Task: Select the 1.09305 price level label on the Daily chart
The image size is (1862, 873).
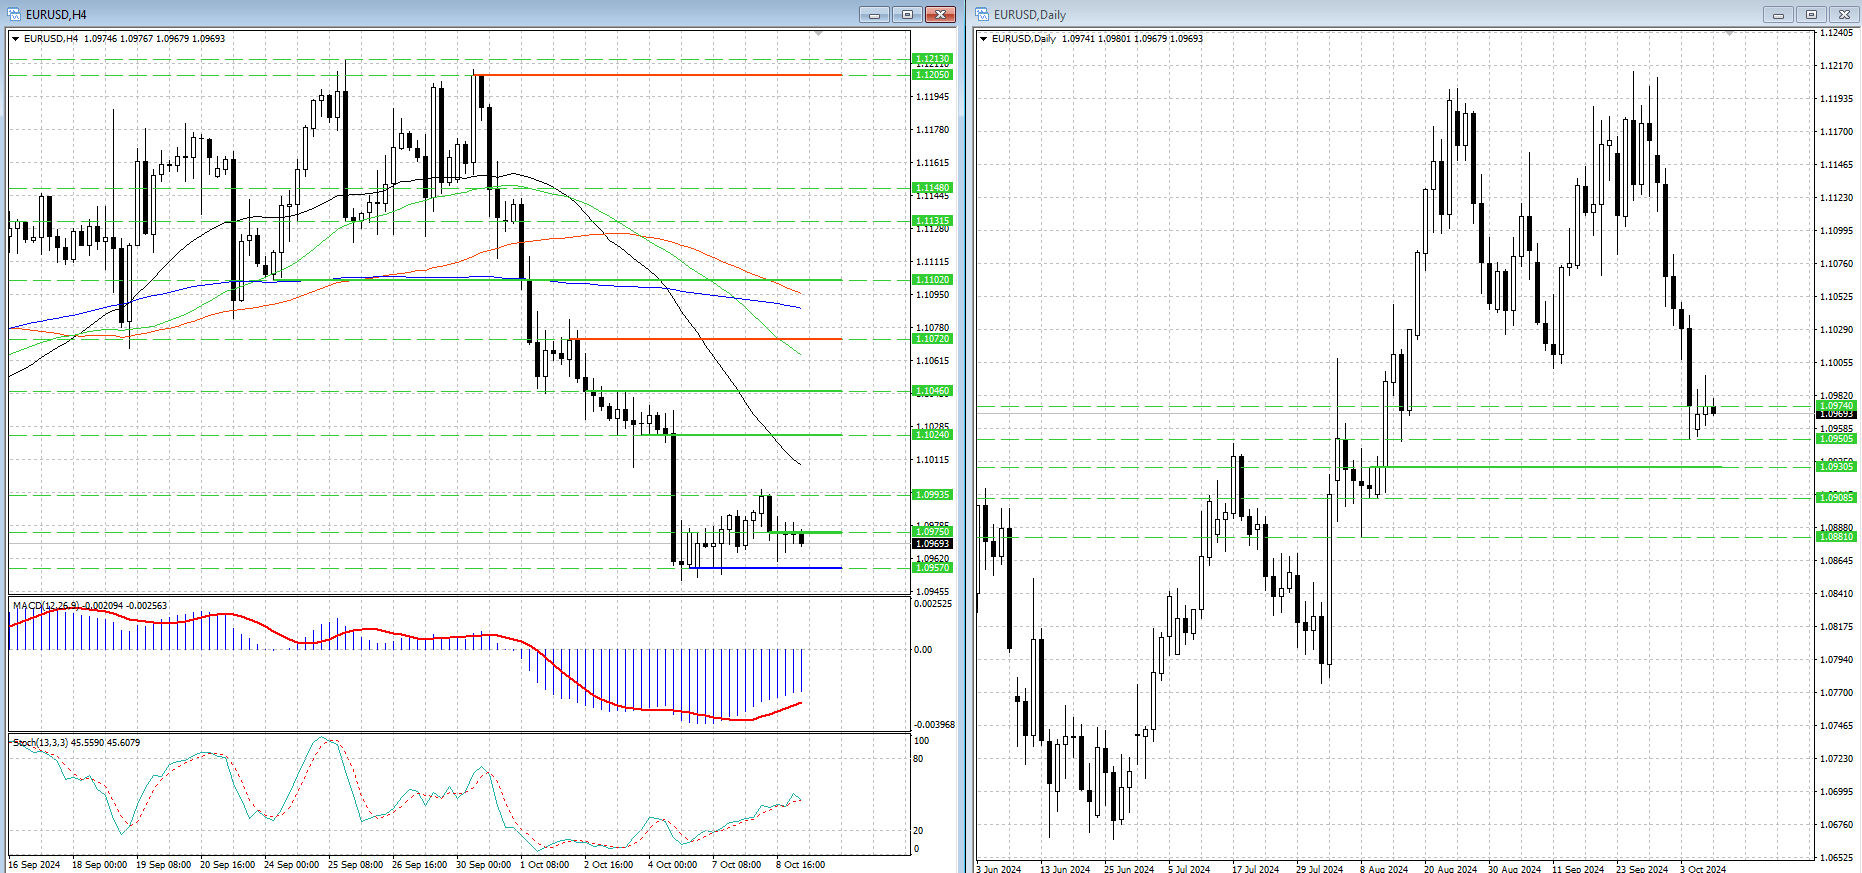Action: pos(1836,467)
